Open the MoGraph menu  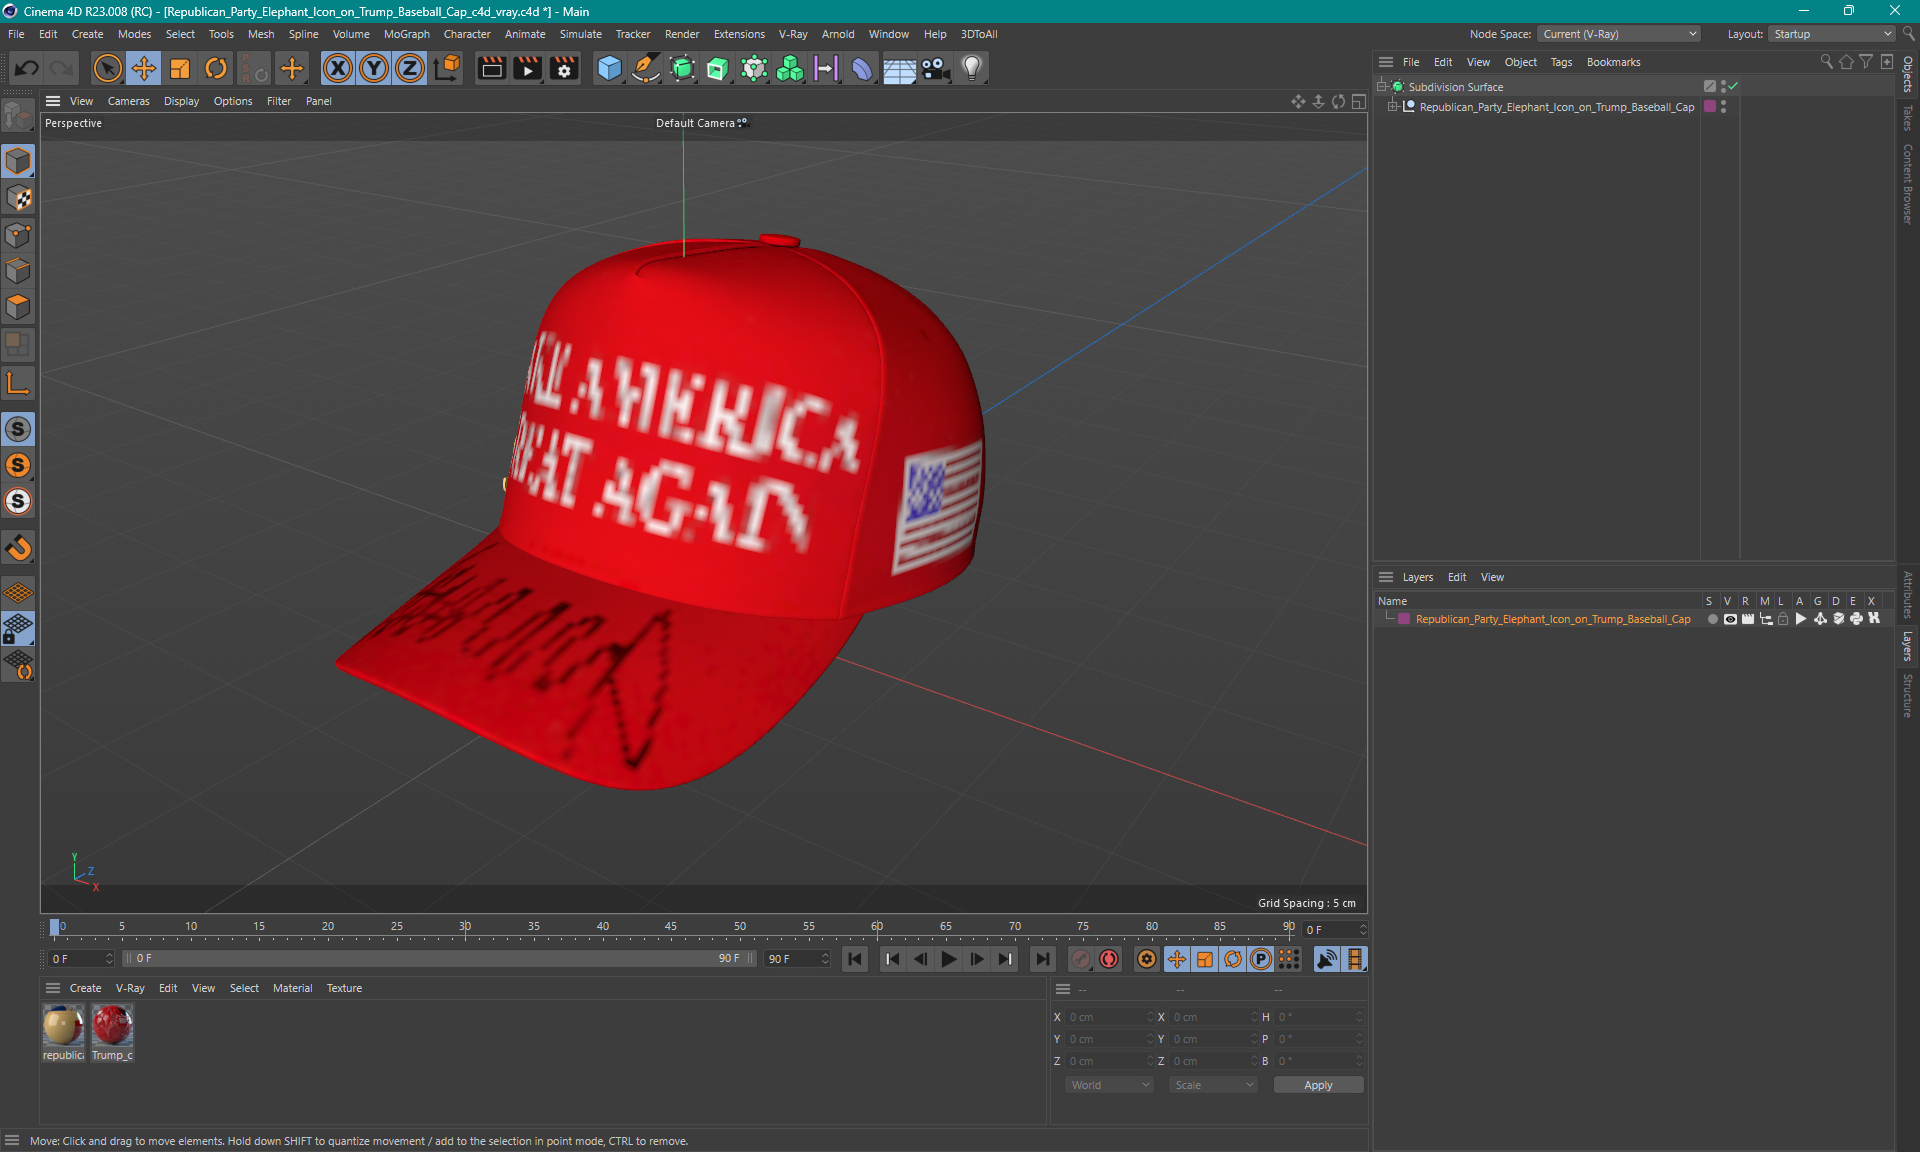[406, 34]
